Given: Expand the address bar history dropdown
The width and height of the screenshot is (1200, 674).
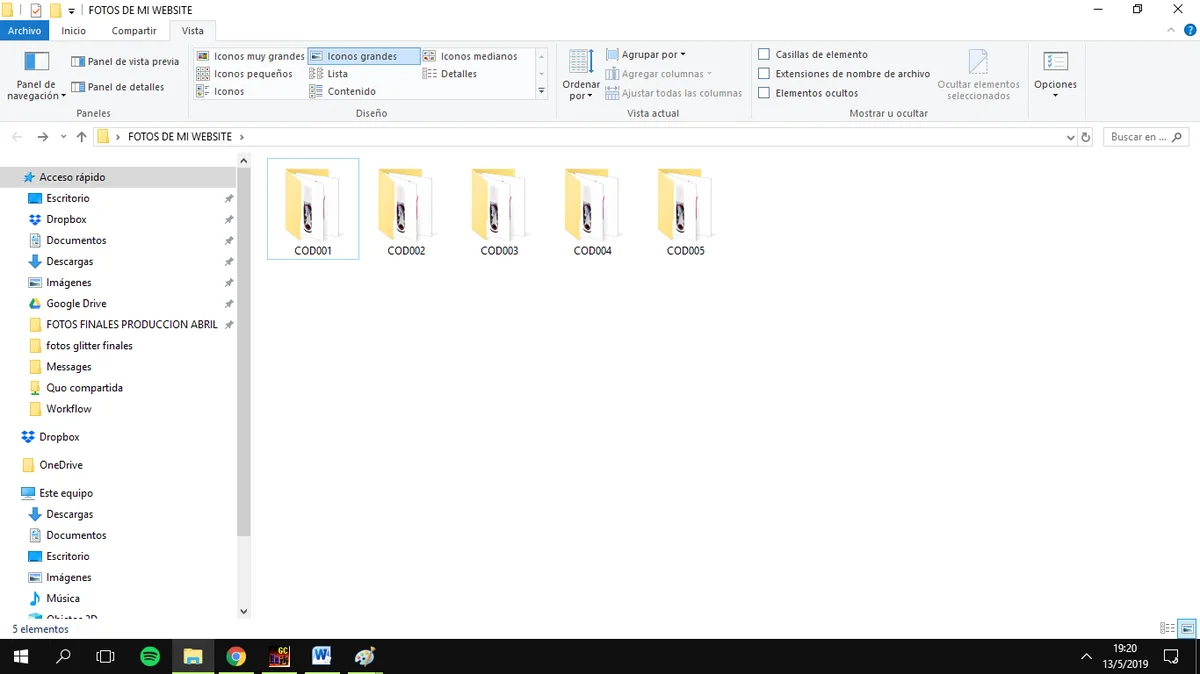Looking at the screenshot, I should tap(1070, 136).
